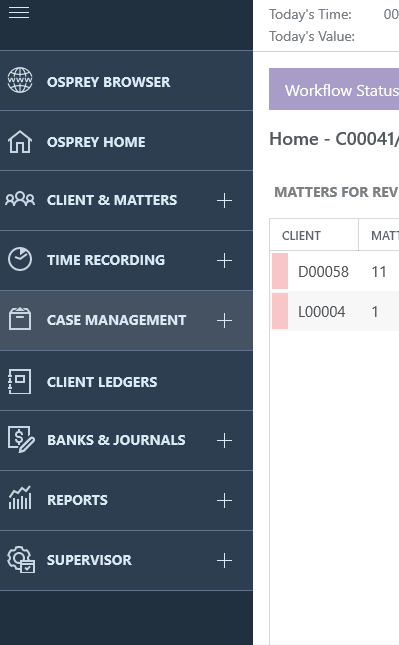This screenshot has height=645, width=399.
Task: Click the Supervisor gear icon
Action: (21, 559)
